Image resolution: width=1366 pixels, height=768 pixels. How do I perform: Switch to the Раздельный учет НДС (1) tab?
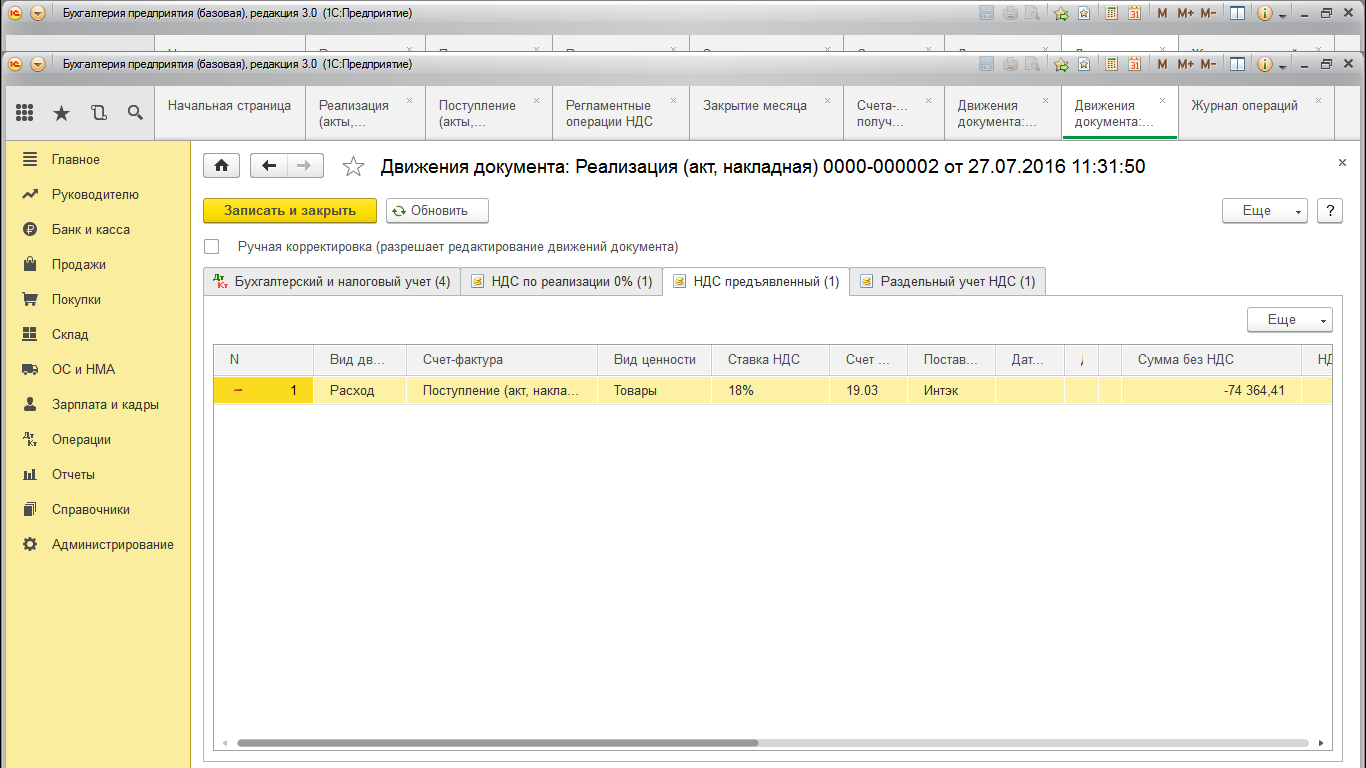pyautogui.click(x=947, y=281)
